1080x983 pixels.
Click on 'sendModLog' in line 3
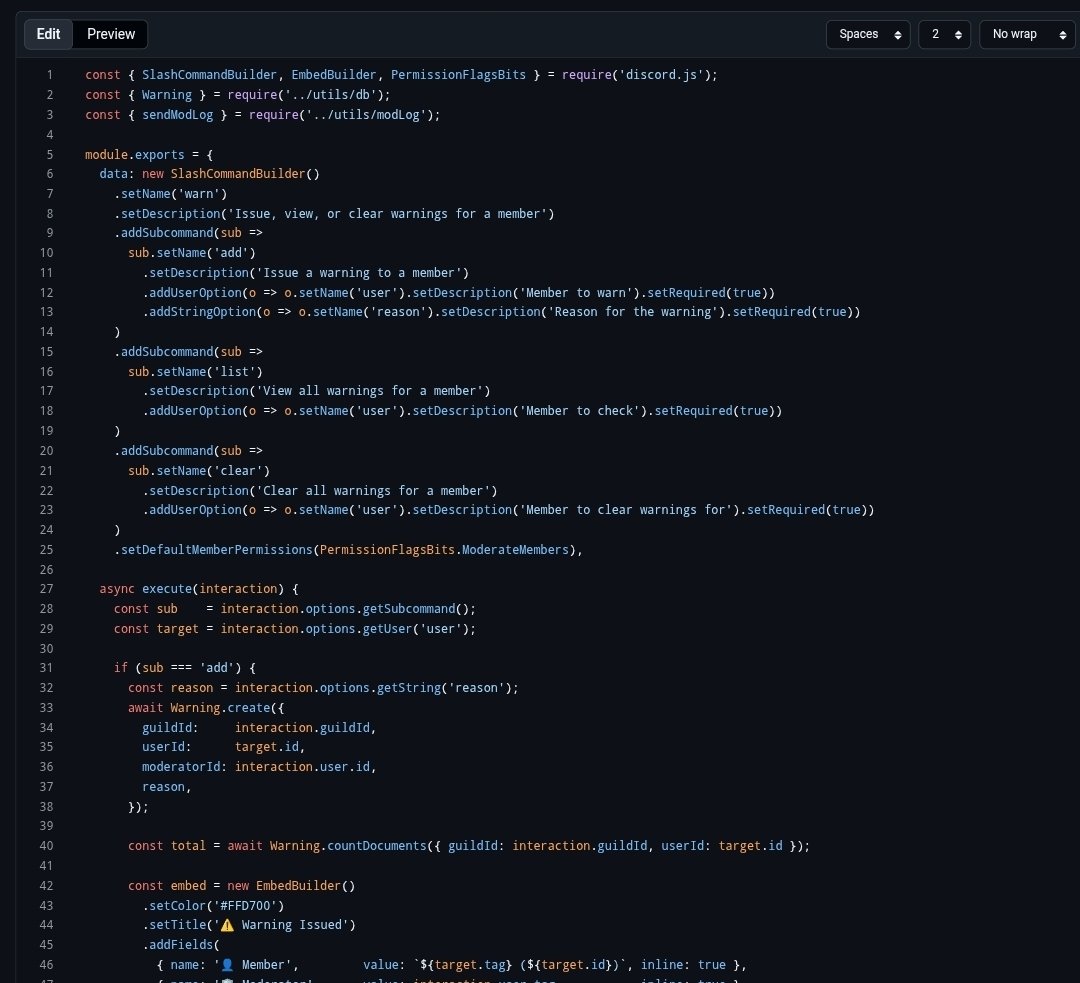coord(178,114)
